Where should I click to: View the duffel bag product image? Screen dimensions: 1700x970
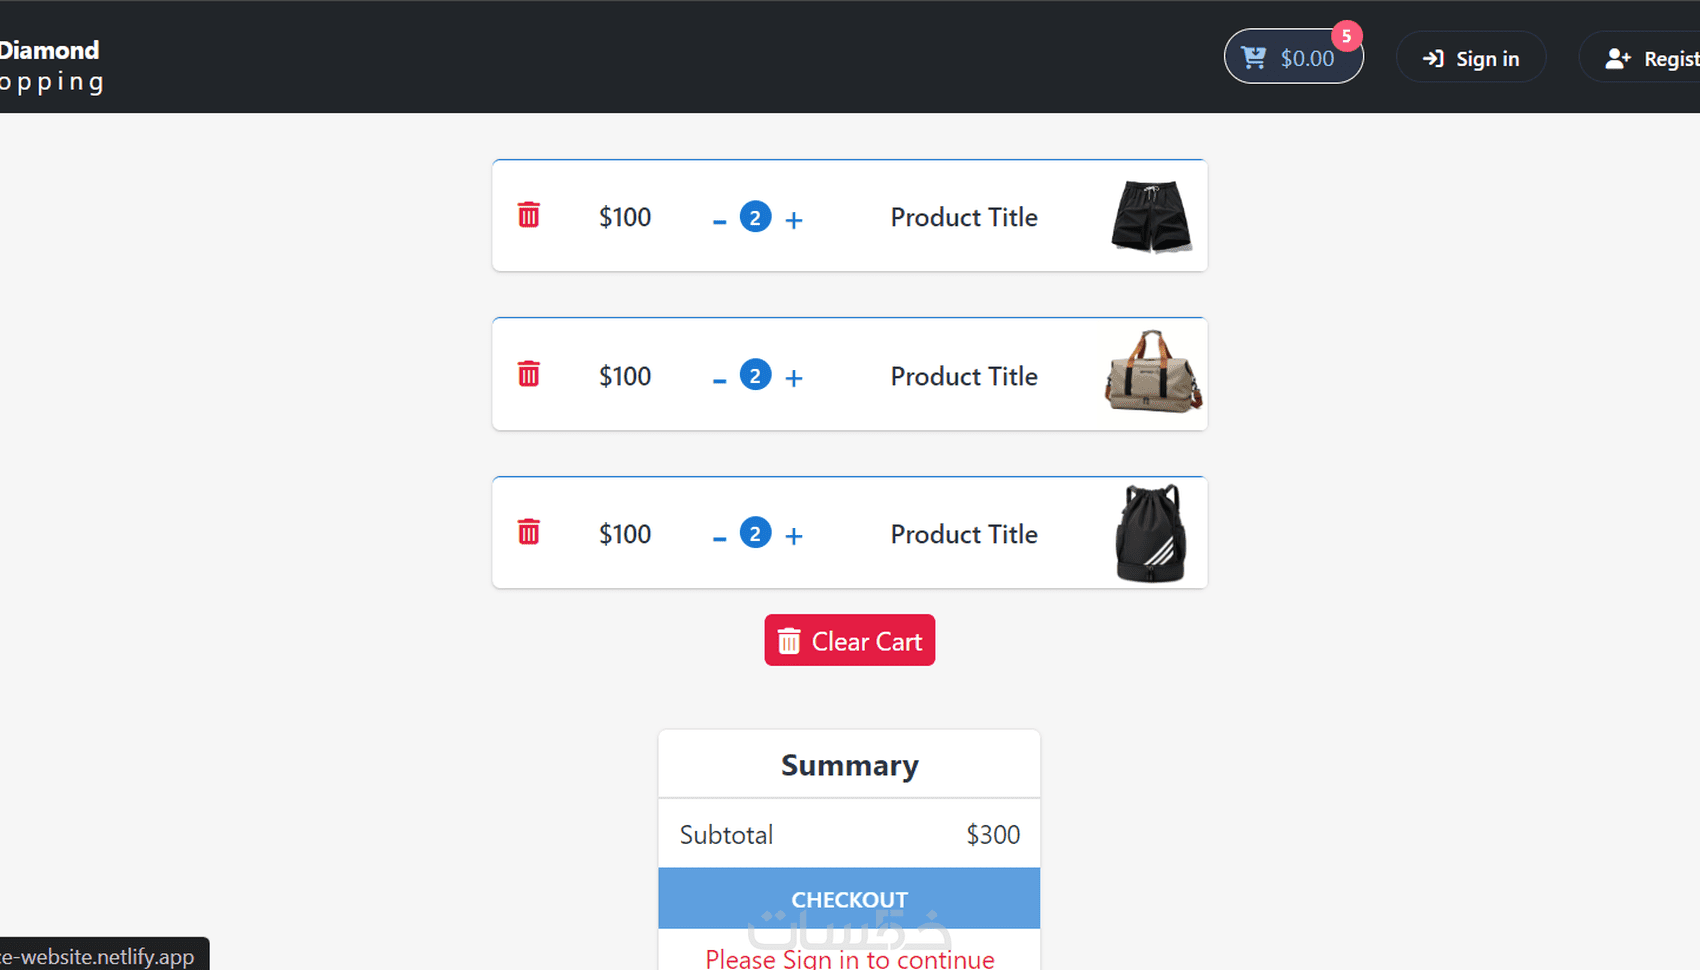tap(1152, 373)
